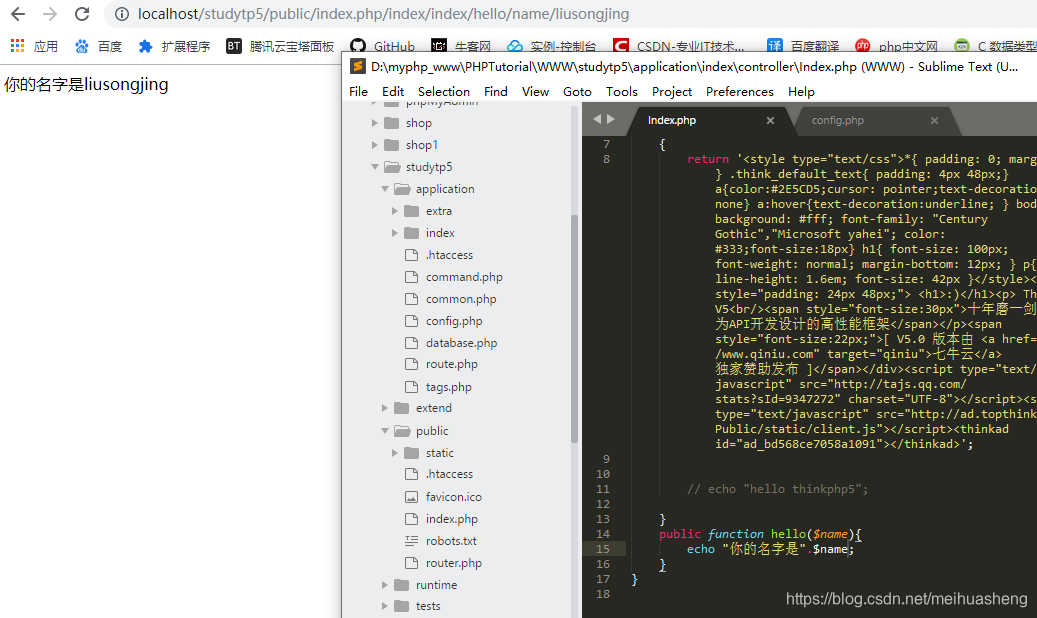Open the GitHub bookmark
This screenshot has width=1037, height=618.
click(x=382, y=46)
